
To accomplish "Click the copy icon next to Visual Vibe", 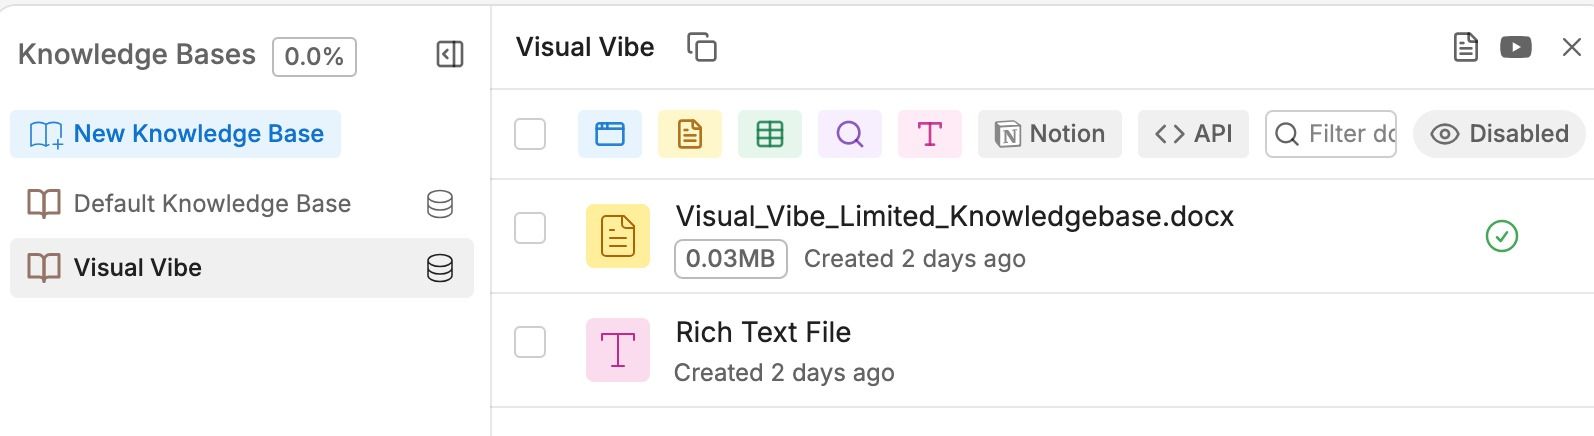I will tap(702, 47).
